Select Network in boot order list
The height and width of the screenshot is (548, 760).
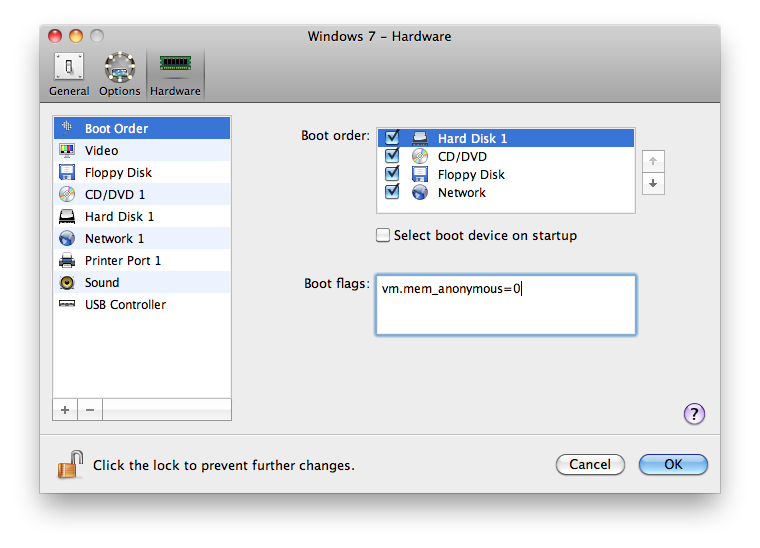click(506, 192)
